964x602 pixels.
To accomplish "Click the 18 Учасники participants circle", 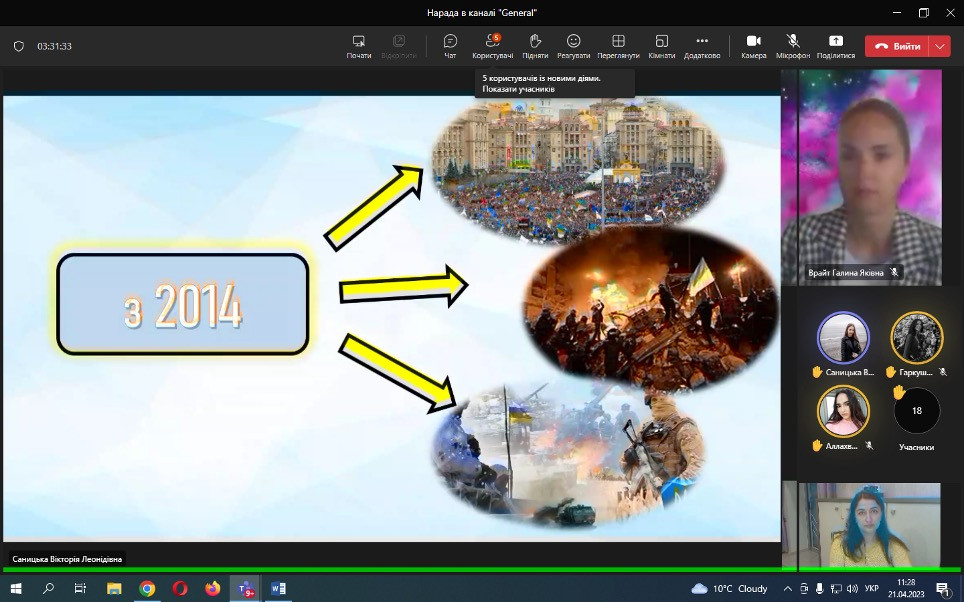I will click(x=916, y=411).
